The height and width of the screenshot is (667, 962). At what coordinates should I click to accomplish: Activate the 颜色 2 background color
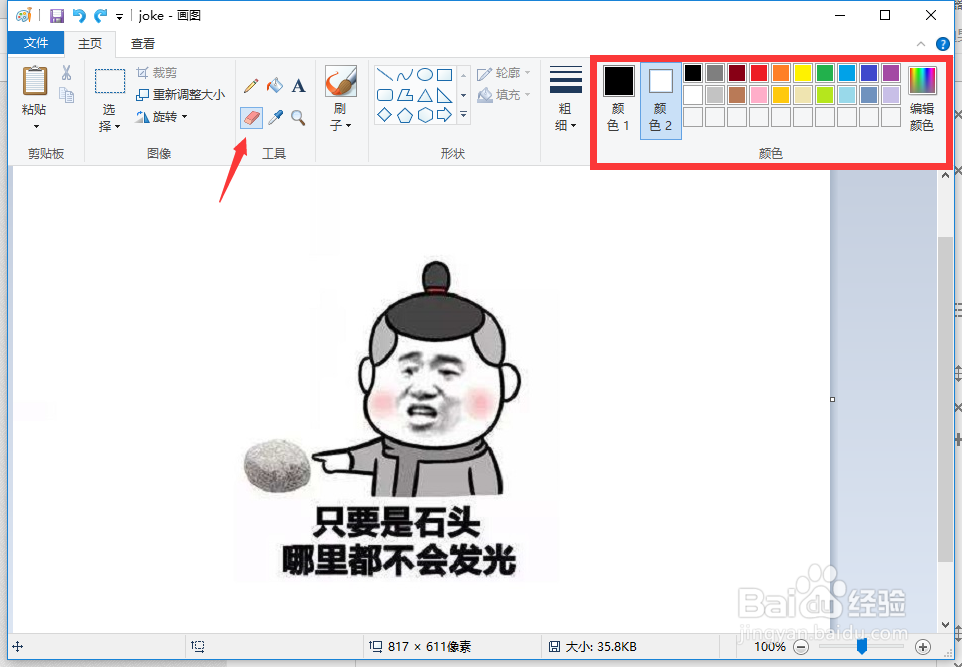tap(661, 101)
